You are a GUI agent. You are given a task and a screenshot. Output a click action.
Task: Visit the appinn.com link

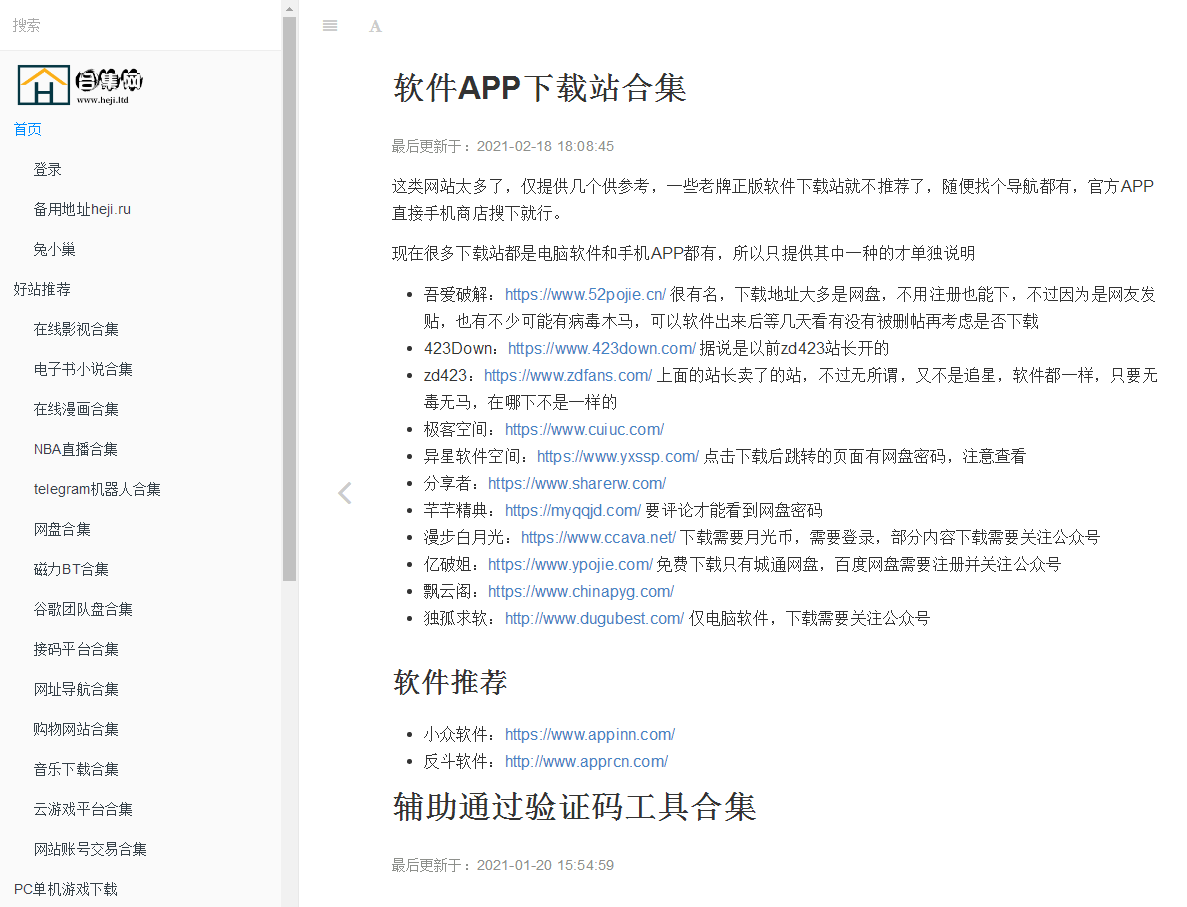tap(590, 734)
